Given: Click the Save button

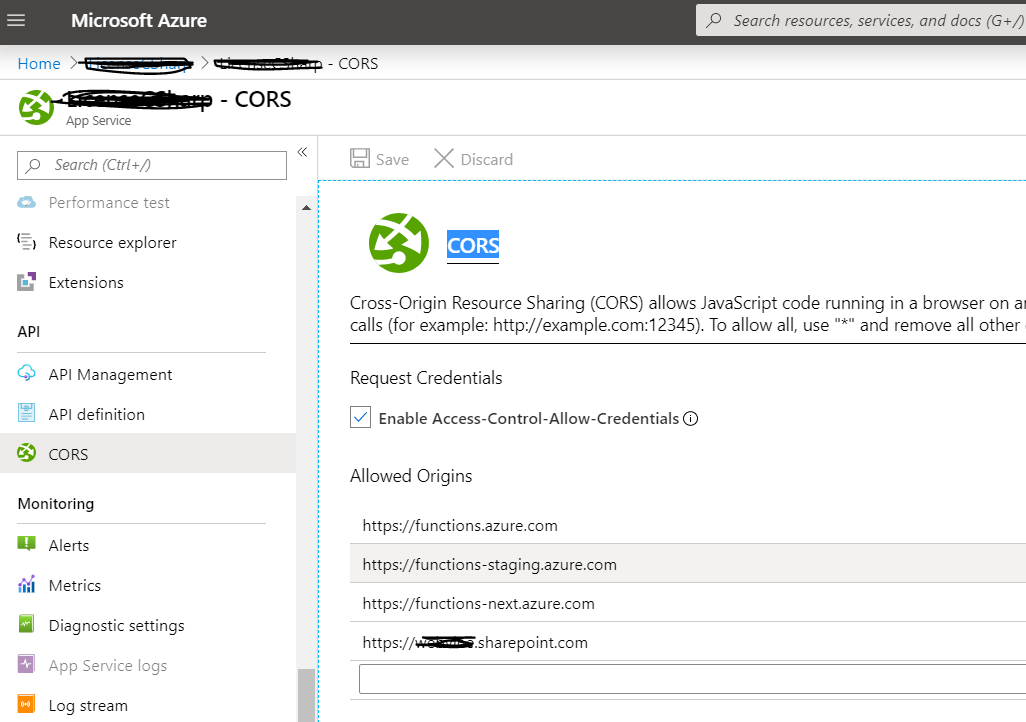Looking at the screenshot, I should pyautogui.click(x=380, y=159).
